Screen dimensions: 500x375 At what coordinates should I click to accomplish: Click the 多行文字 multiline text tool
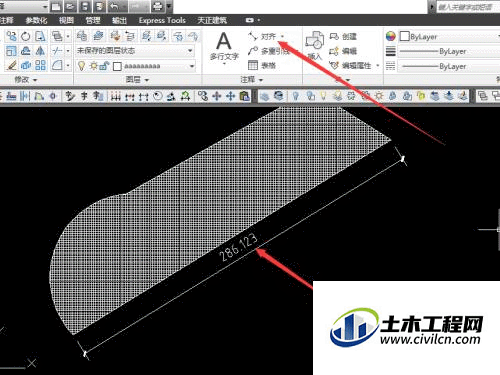(x=224, y=47)
